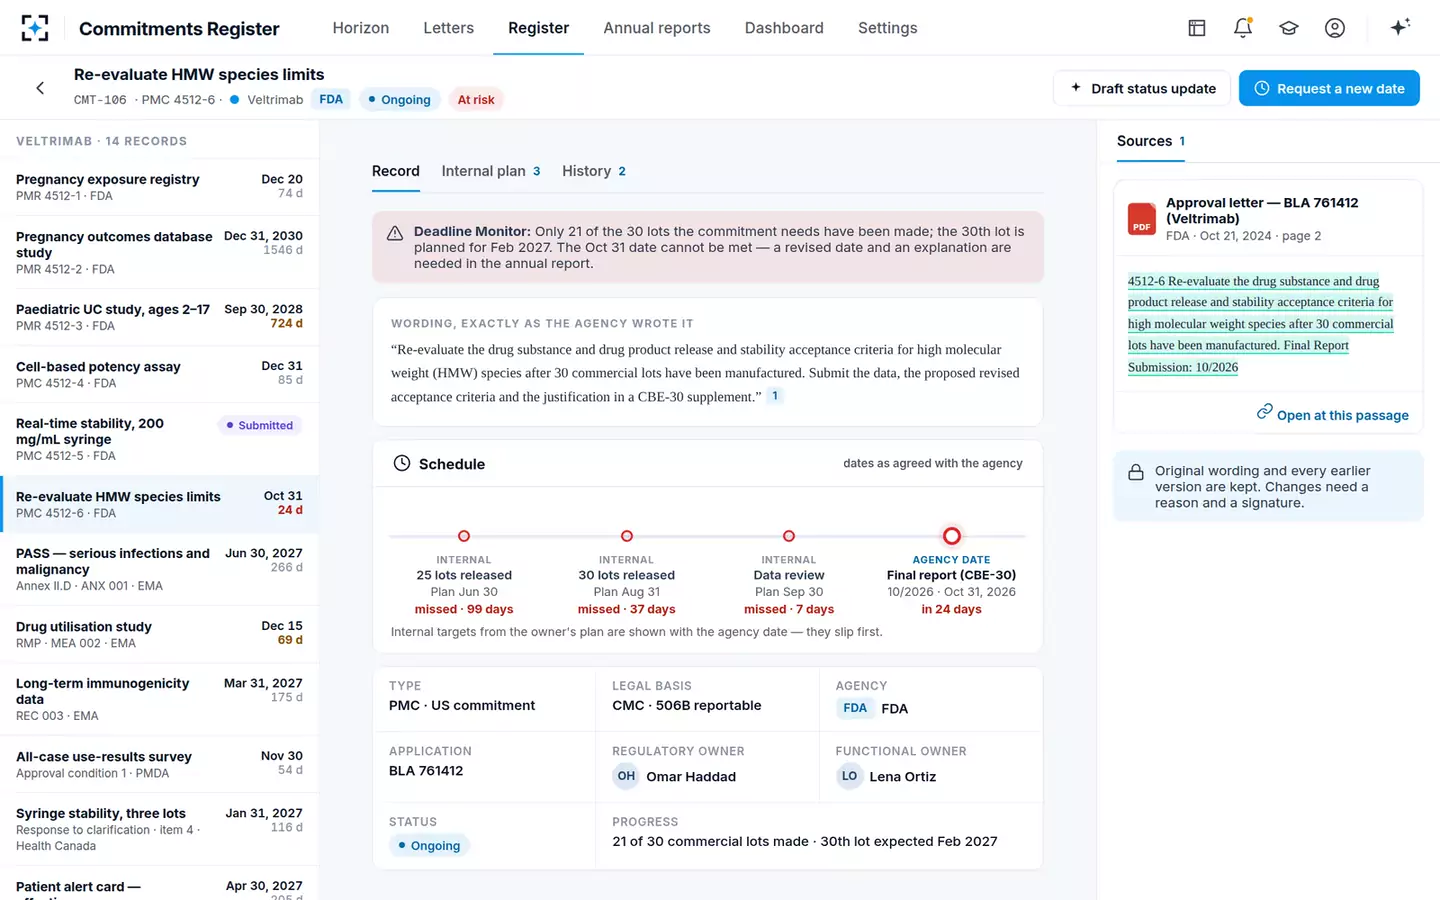Open the History tab

(x=594, y=171)
